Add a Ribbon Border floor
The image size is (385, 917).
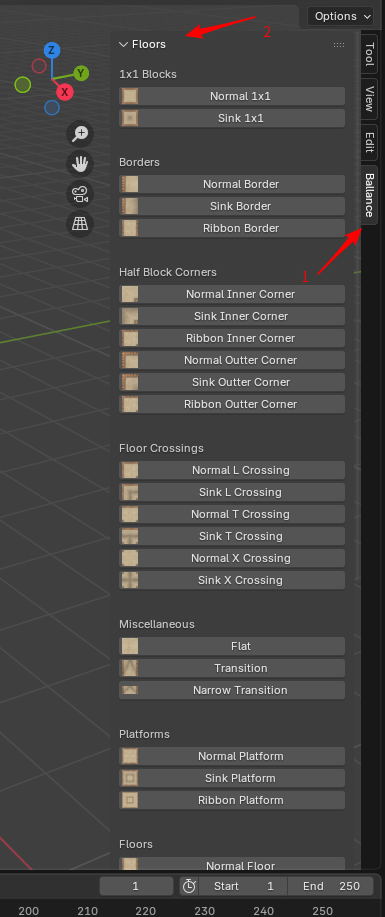232,228
